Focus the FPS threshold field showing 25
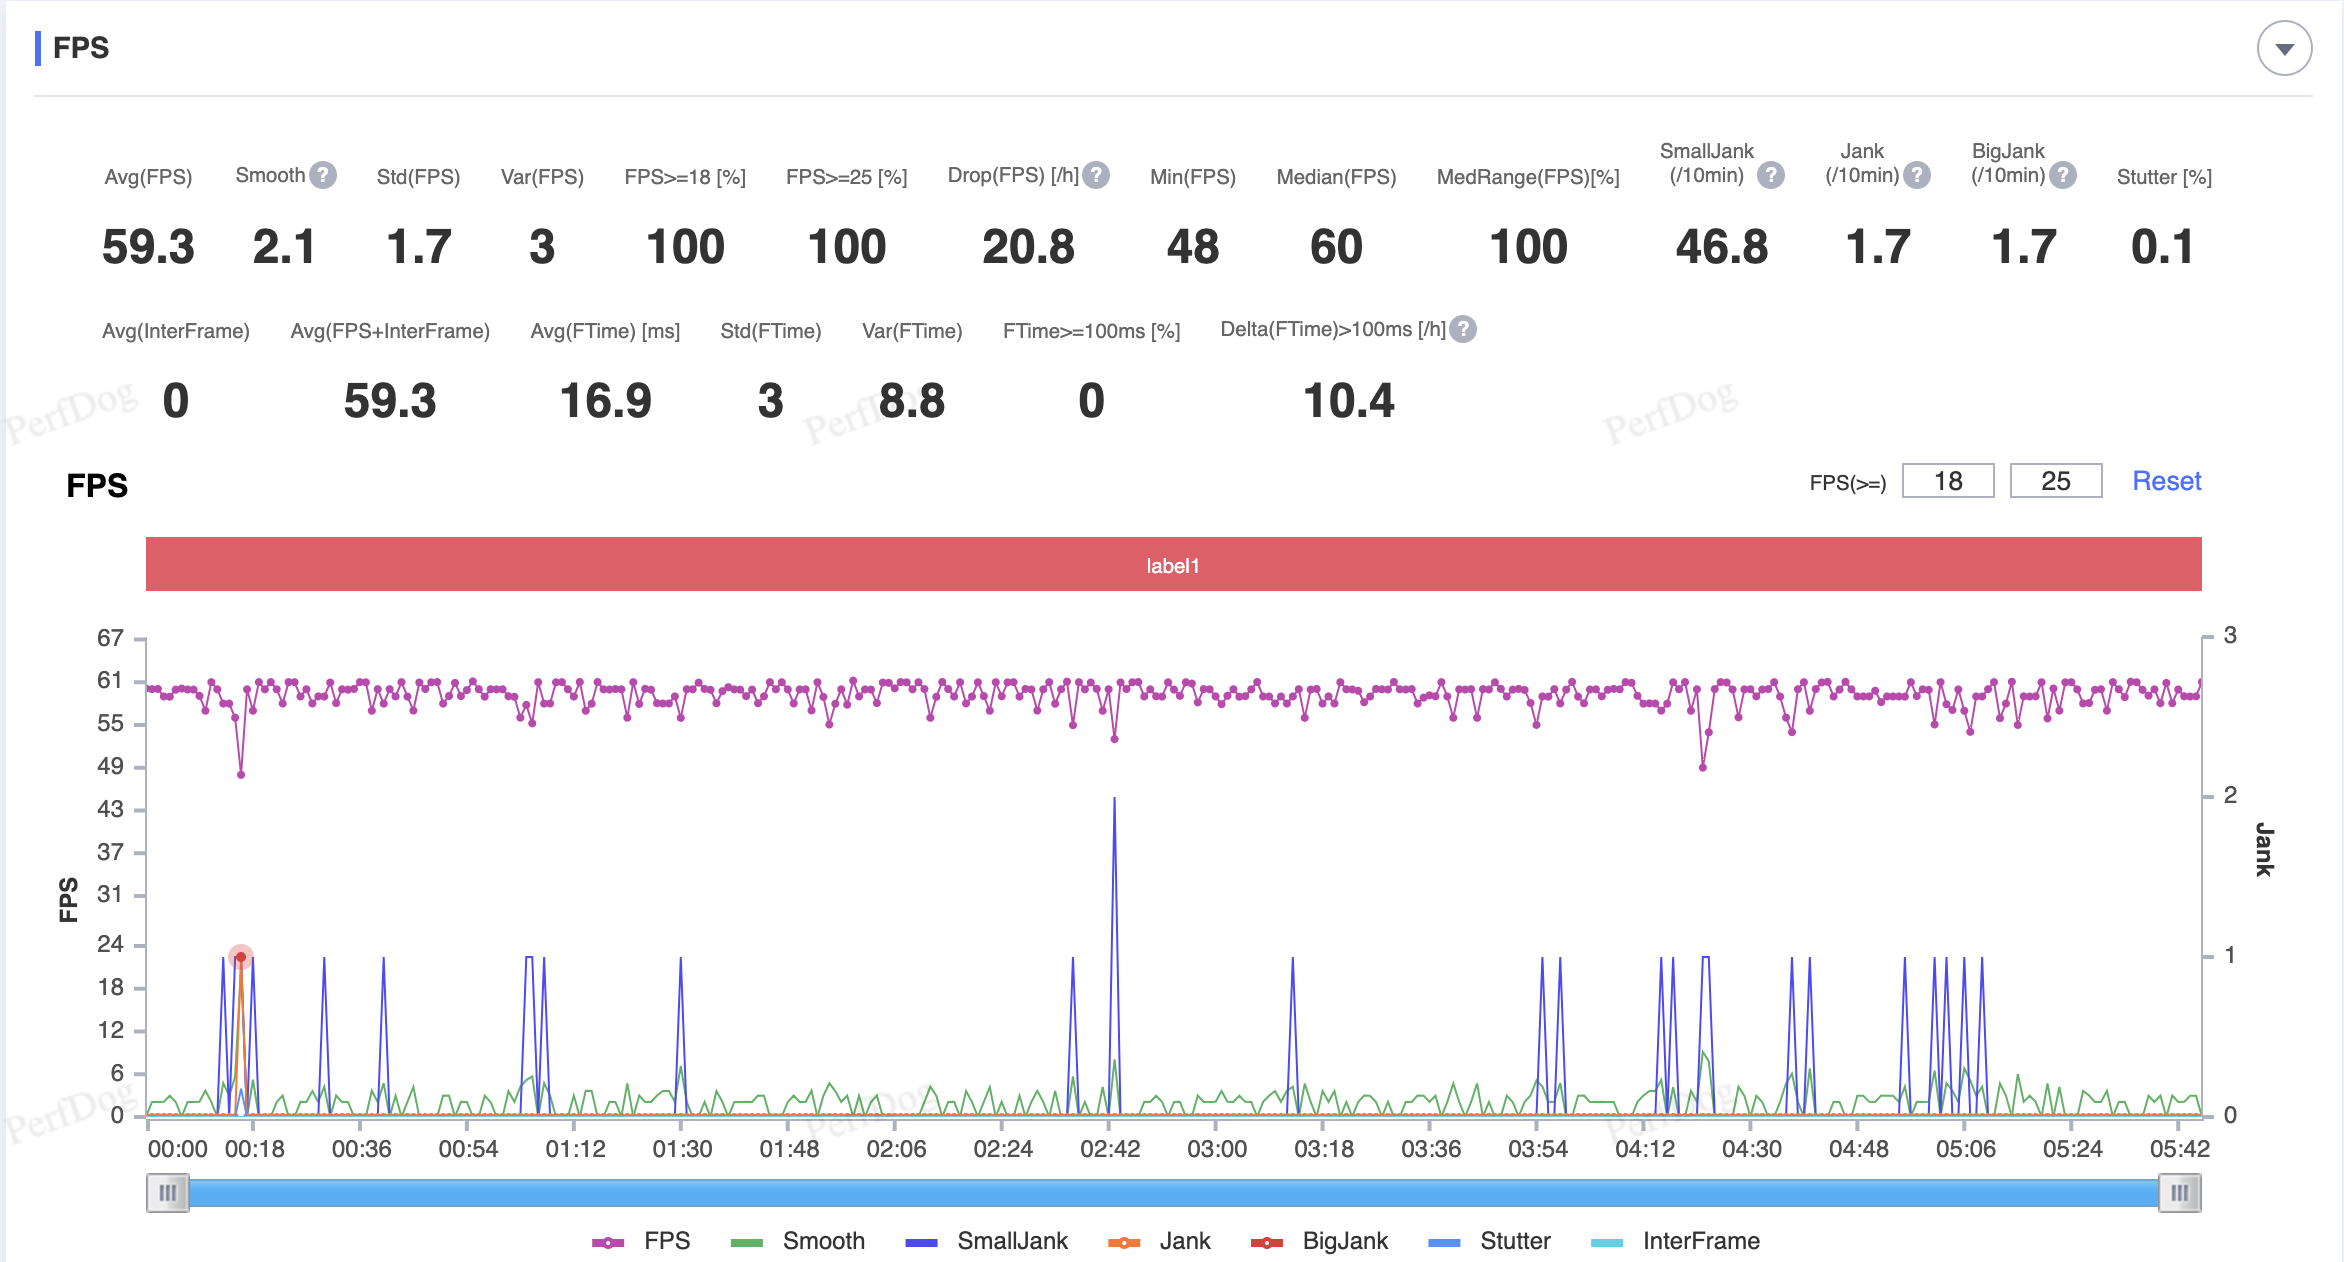This screenshot has width=2344, height=1262. [2055, 481]
